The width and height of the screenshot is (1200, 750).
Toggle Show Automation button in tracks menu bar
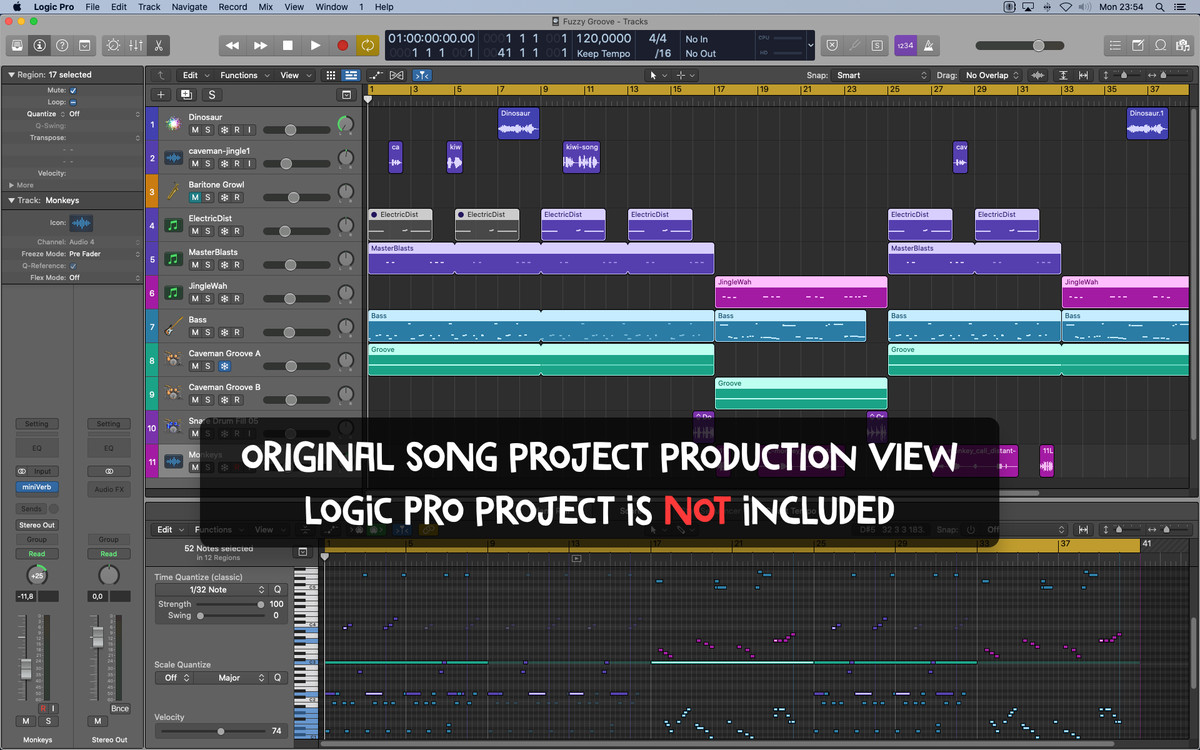[x=376, y=75]
